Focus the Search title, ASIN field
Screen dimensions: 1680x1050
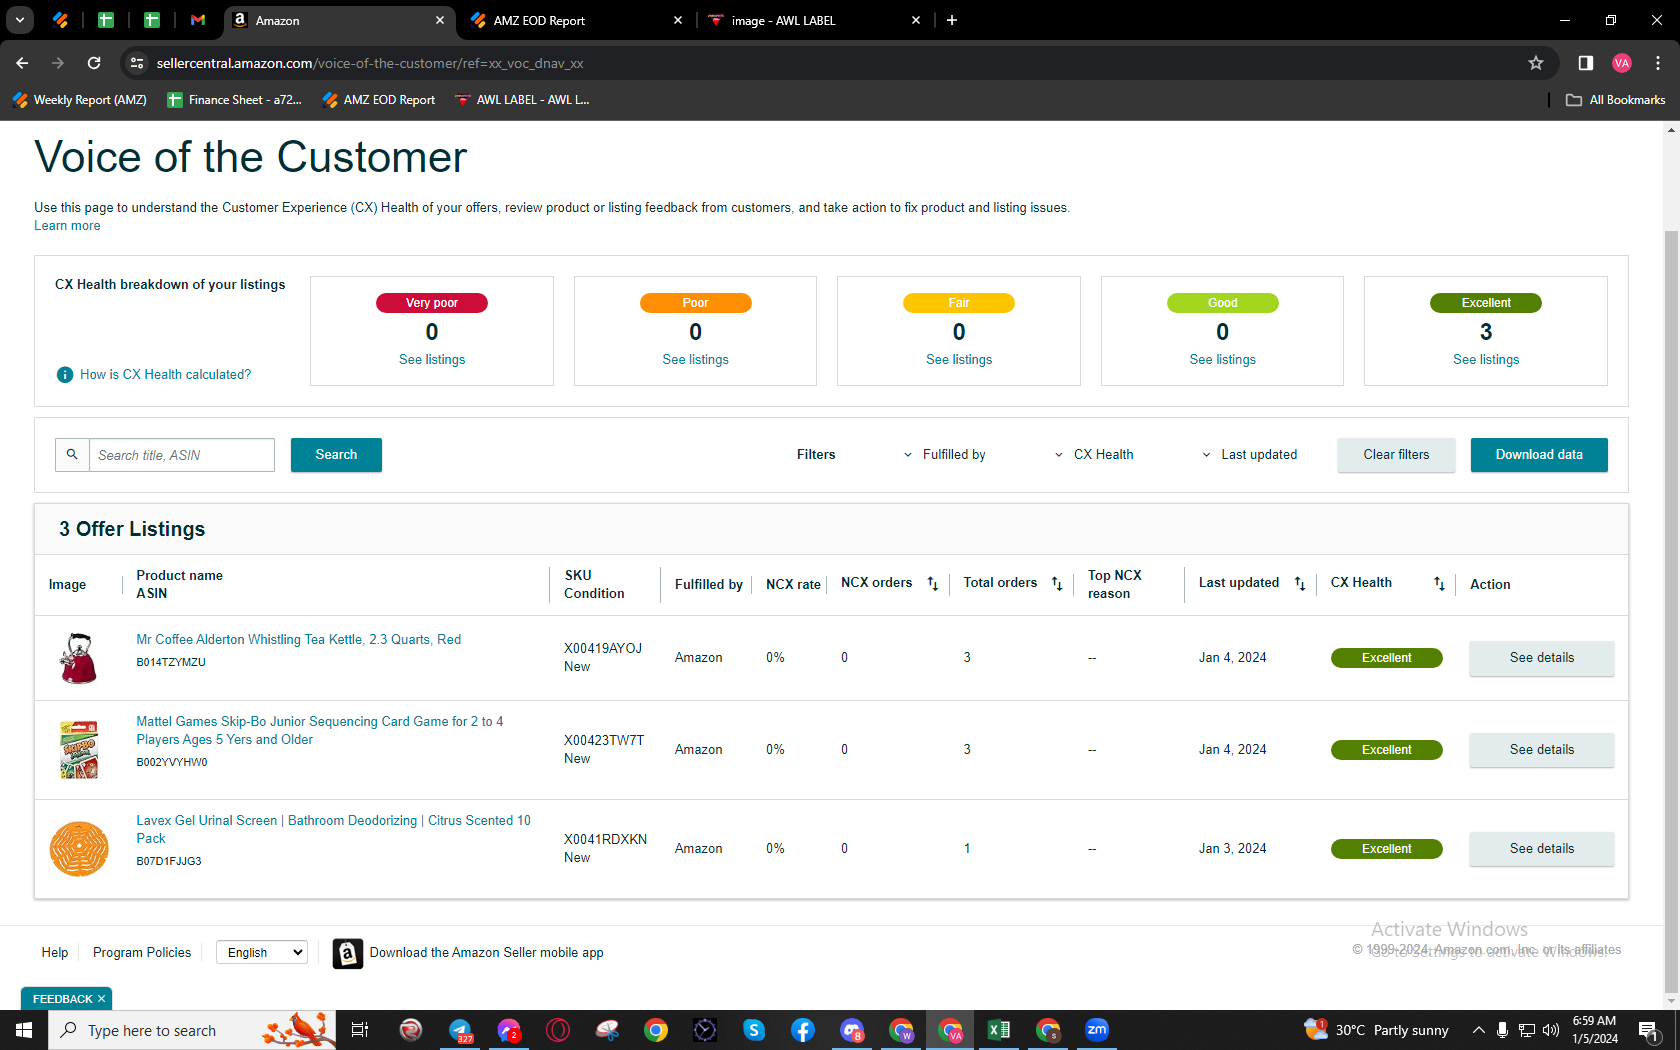point(182,455)
